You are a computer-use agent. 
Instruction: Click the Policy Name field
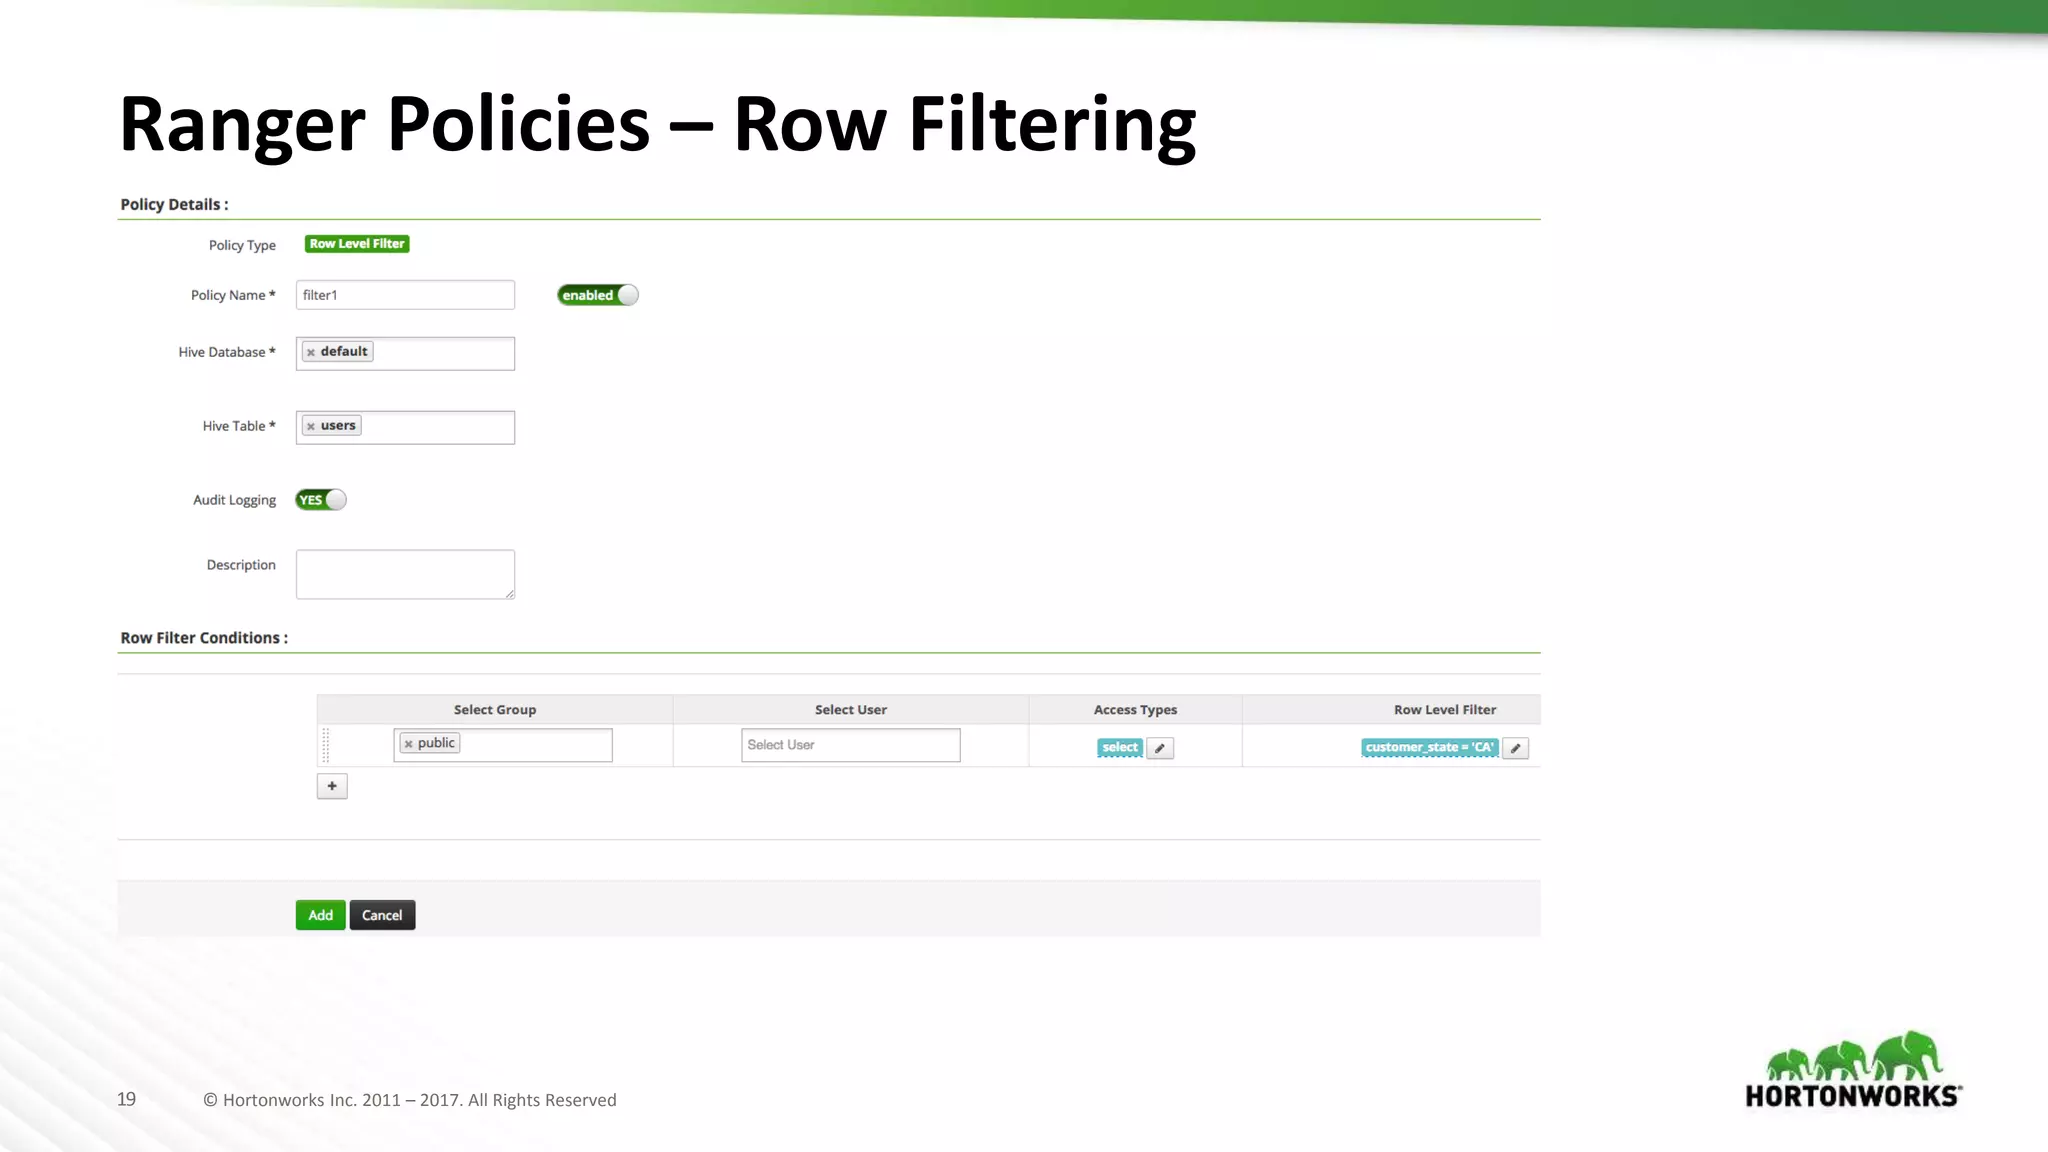405,295
